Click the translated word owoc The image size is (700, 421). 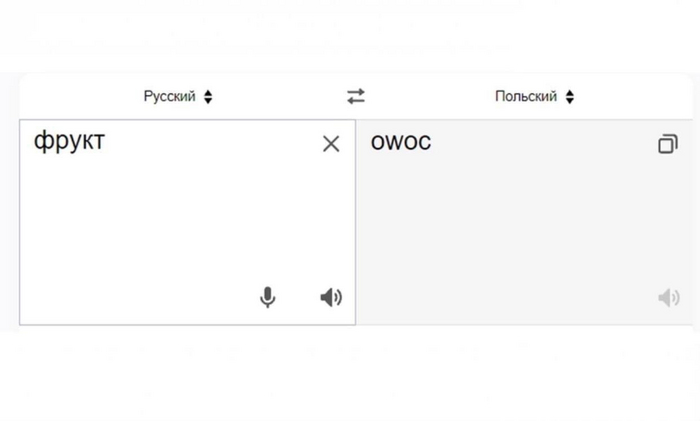(x=401, y=141)
